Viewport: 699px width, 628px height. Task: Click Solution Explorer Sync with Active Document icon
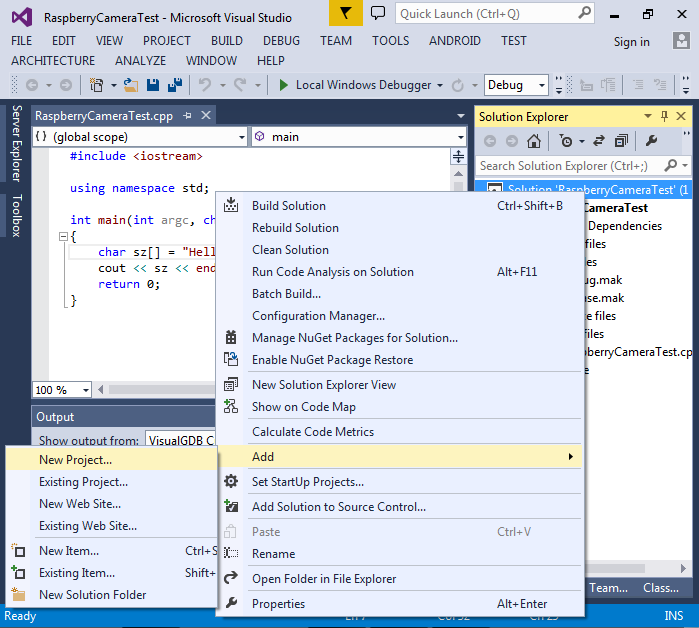(x=599, y=141)
